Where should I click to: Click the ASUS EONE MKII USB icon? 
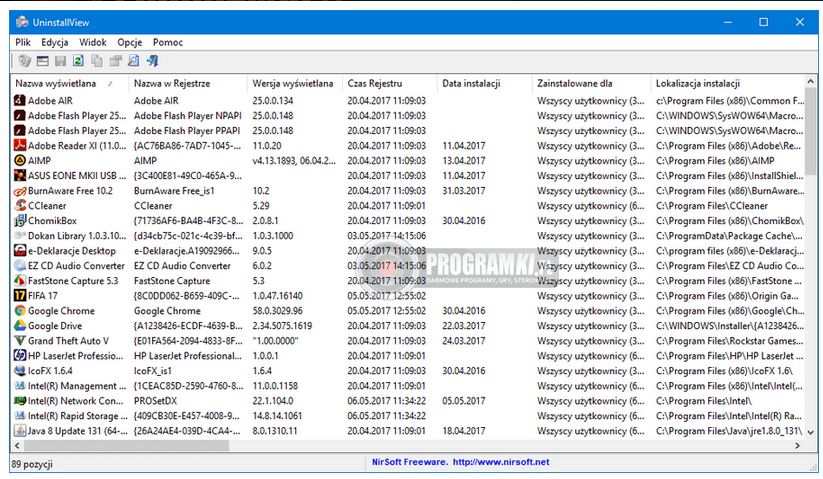pyautogui.click(x=19, y=175)
